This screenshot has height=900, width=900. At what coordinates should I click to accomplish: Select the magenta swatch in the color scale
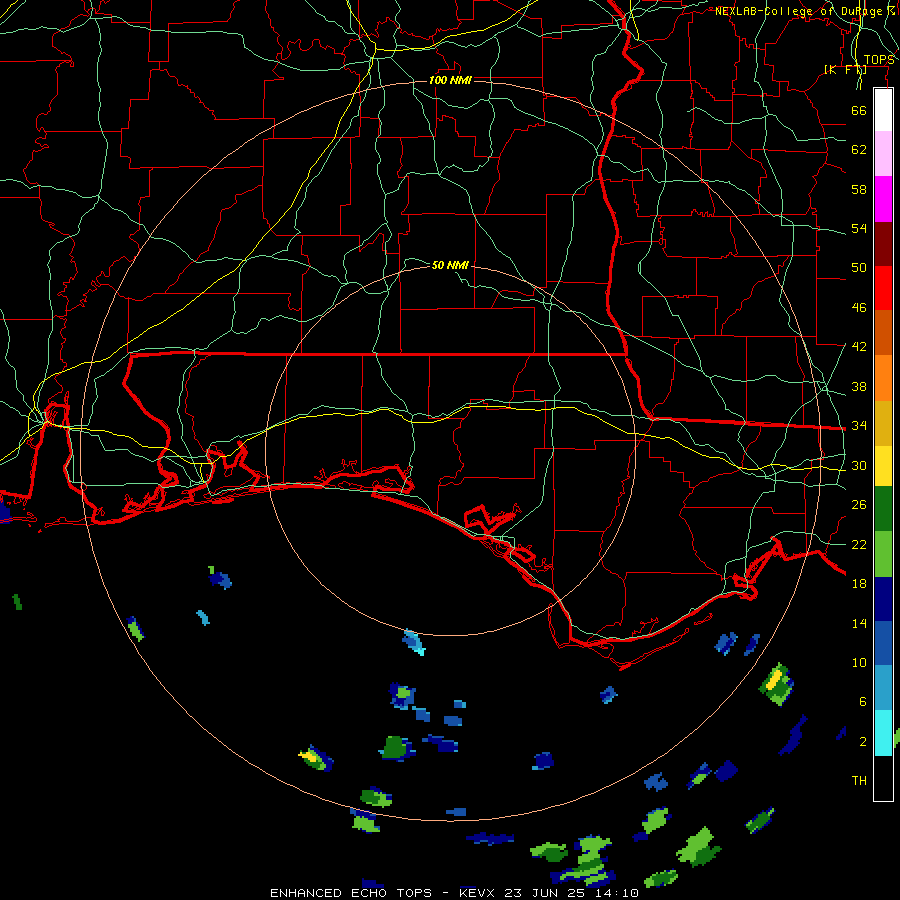[883, 199]
